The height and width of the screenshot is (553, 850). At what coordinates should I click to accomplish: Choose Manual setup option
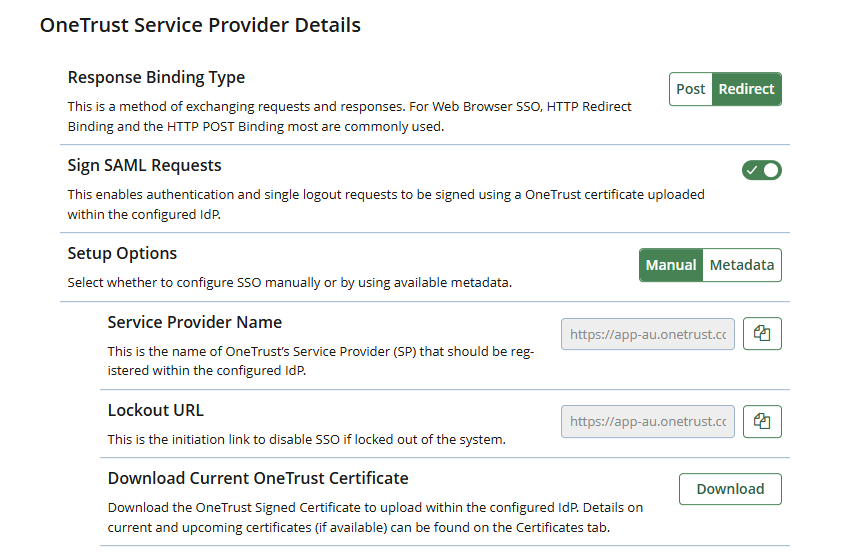point(671,265)
